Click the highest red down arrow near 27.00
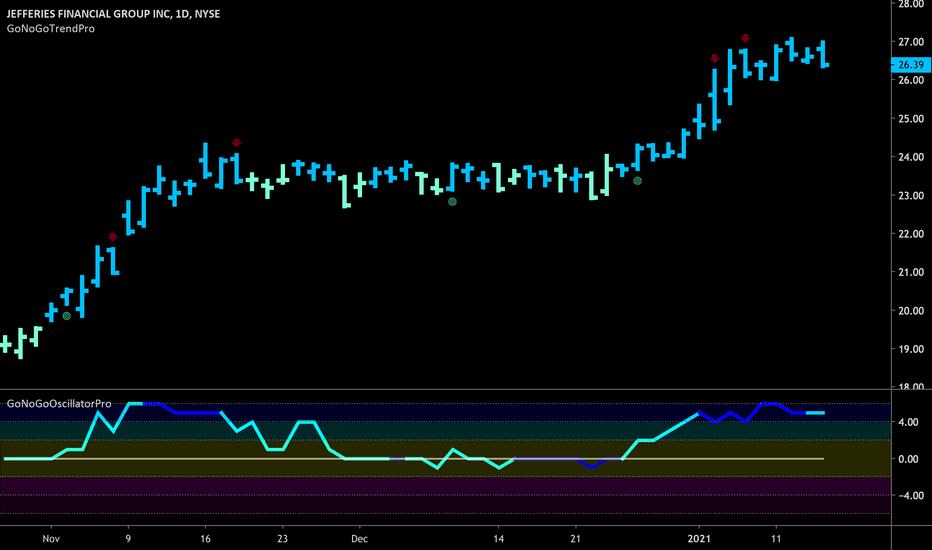This screenshot has height=550, width=932. point(745,39)
